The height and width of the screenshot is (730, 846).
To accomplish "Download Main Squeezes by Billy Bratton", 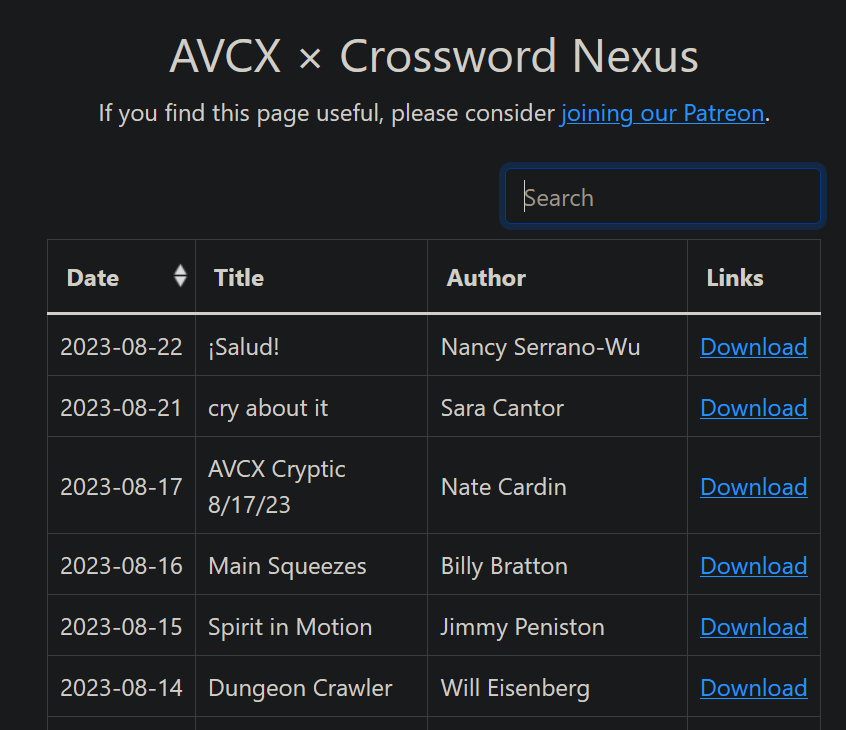I will pyautogui.click(x=753, y=566).
